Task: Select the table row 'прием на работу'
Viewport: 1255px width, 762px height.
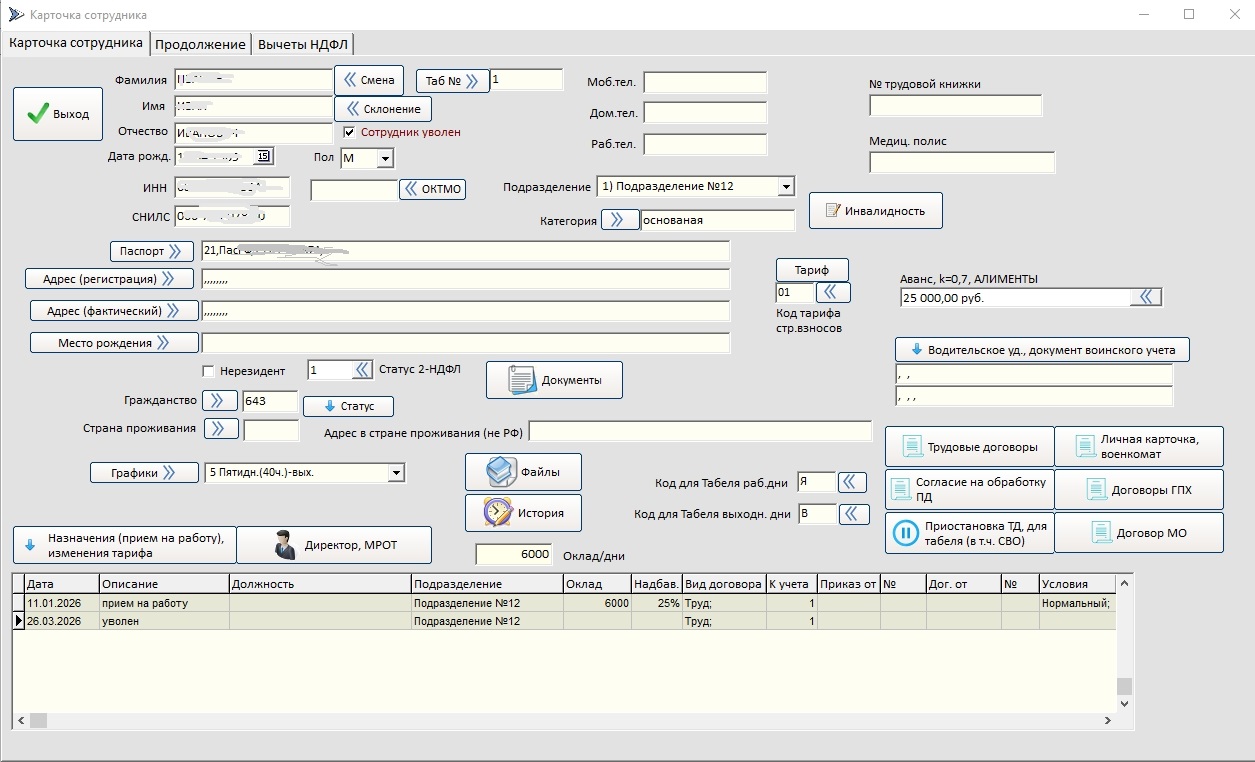Action: 564,604
